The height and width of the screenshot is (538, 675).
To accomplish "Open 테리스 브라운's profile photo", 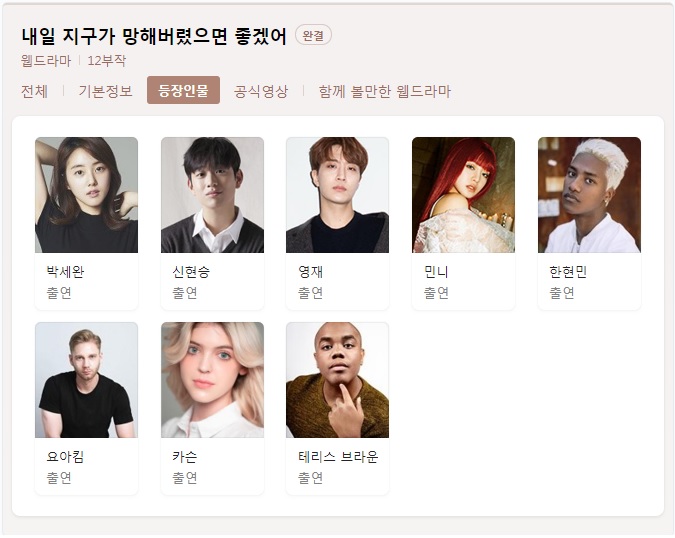I will (x=338, y=380).
